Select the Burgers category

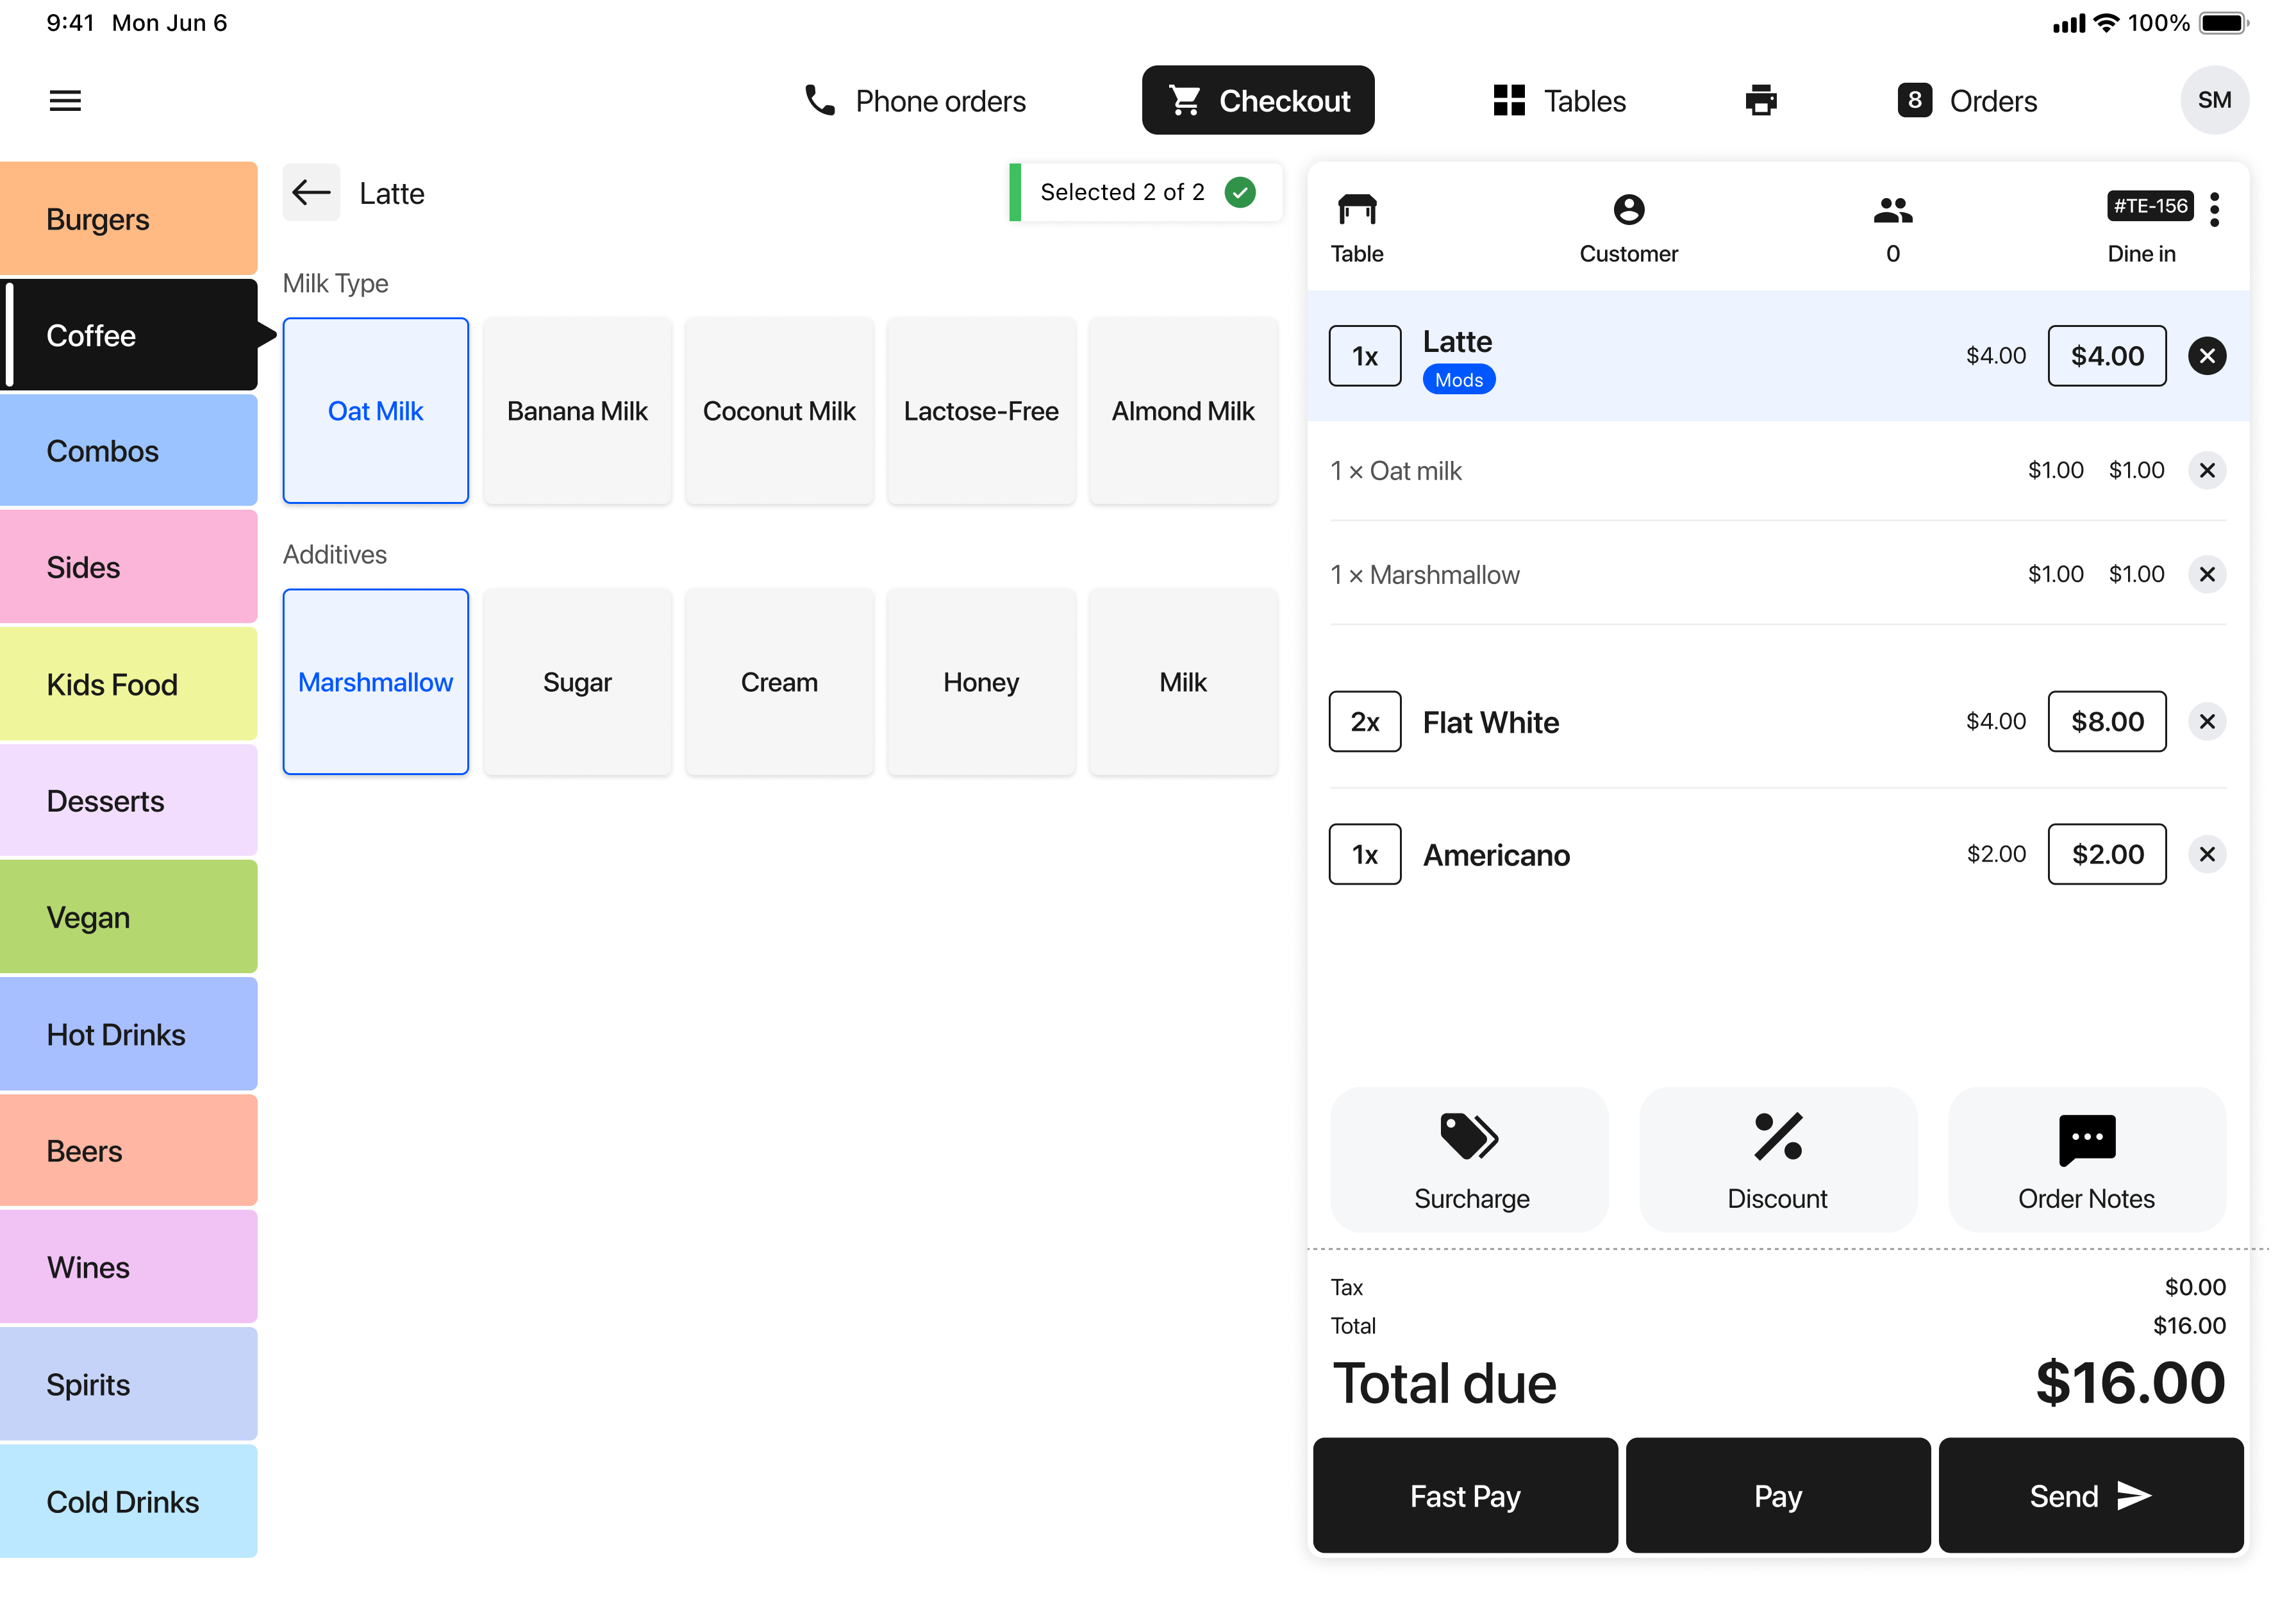[129, 219]
